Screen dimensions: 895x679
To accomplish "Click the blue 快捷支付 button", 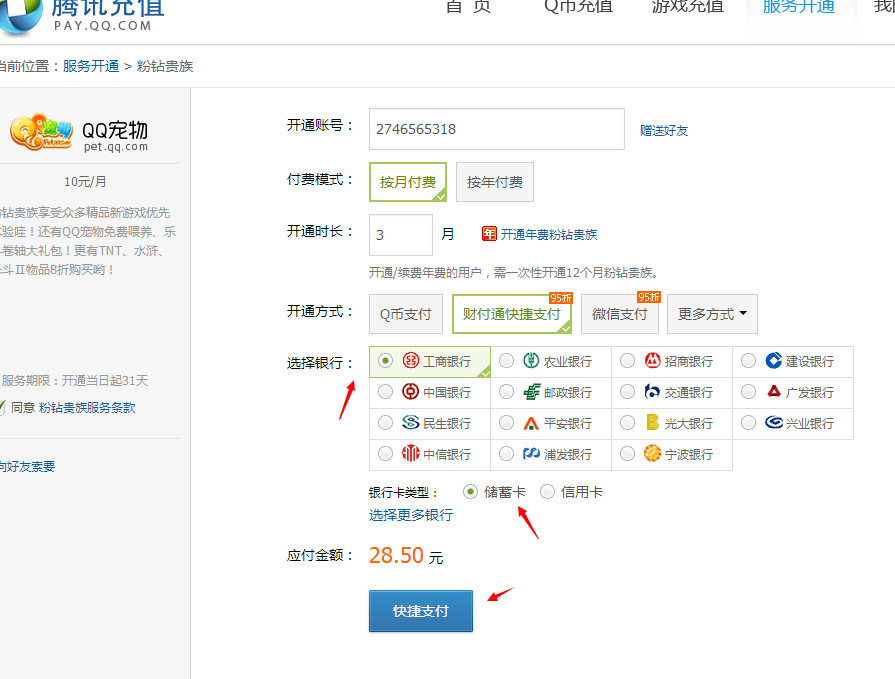I will tap(421, 611).
